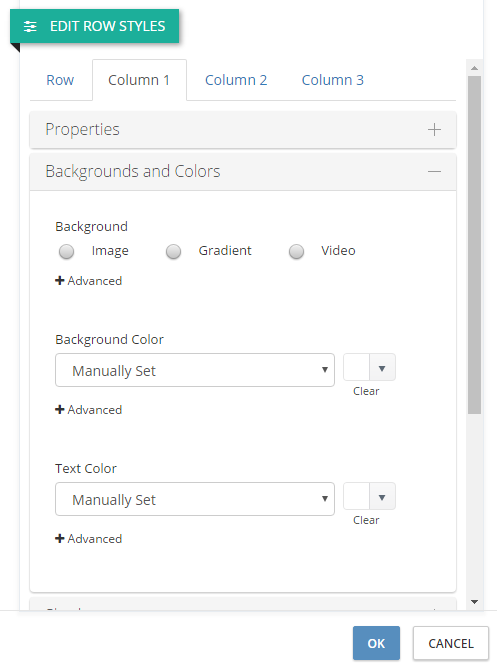Open Text Color swatch arrow dropdown

click(382, 497)
